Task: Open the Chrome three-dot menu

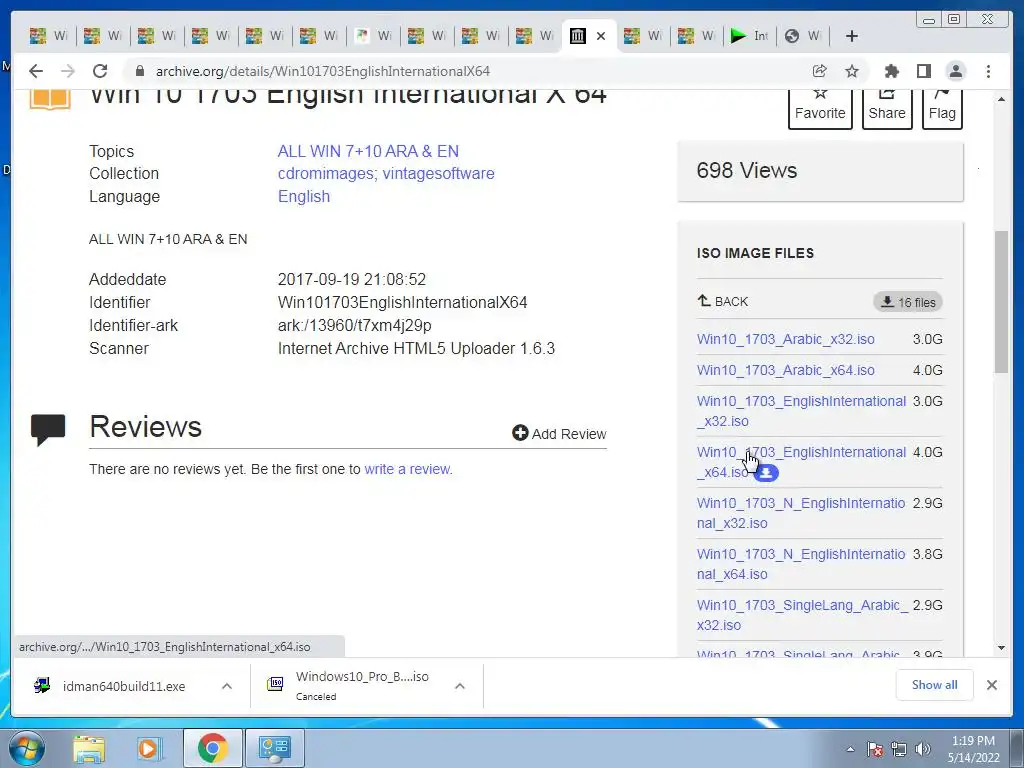Action: point(988,71)
